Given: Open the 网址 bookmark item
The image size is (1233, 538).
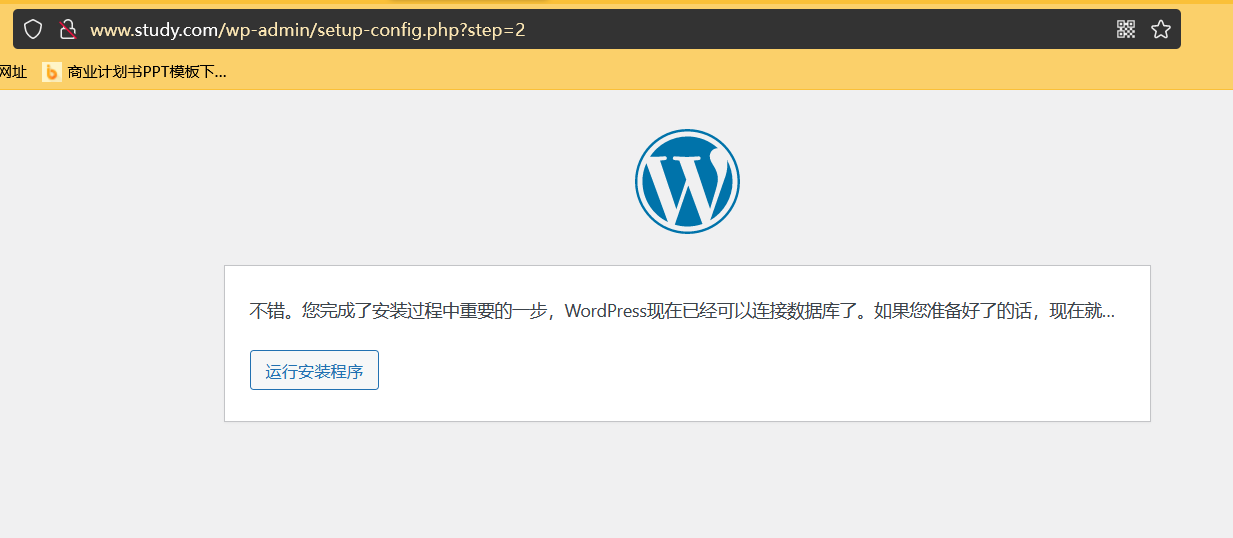Looking at the screenshot, I should coord(13,72).
